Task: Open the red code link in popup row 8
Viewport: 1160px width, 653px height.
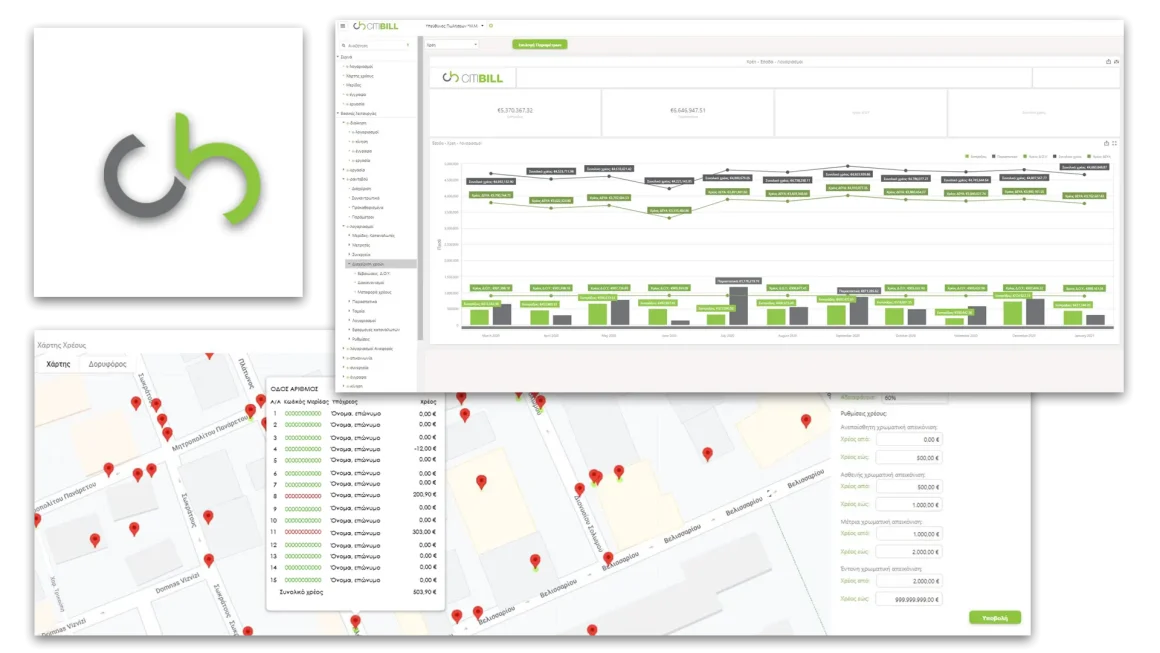Action: tap(303, 496)
